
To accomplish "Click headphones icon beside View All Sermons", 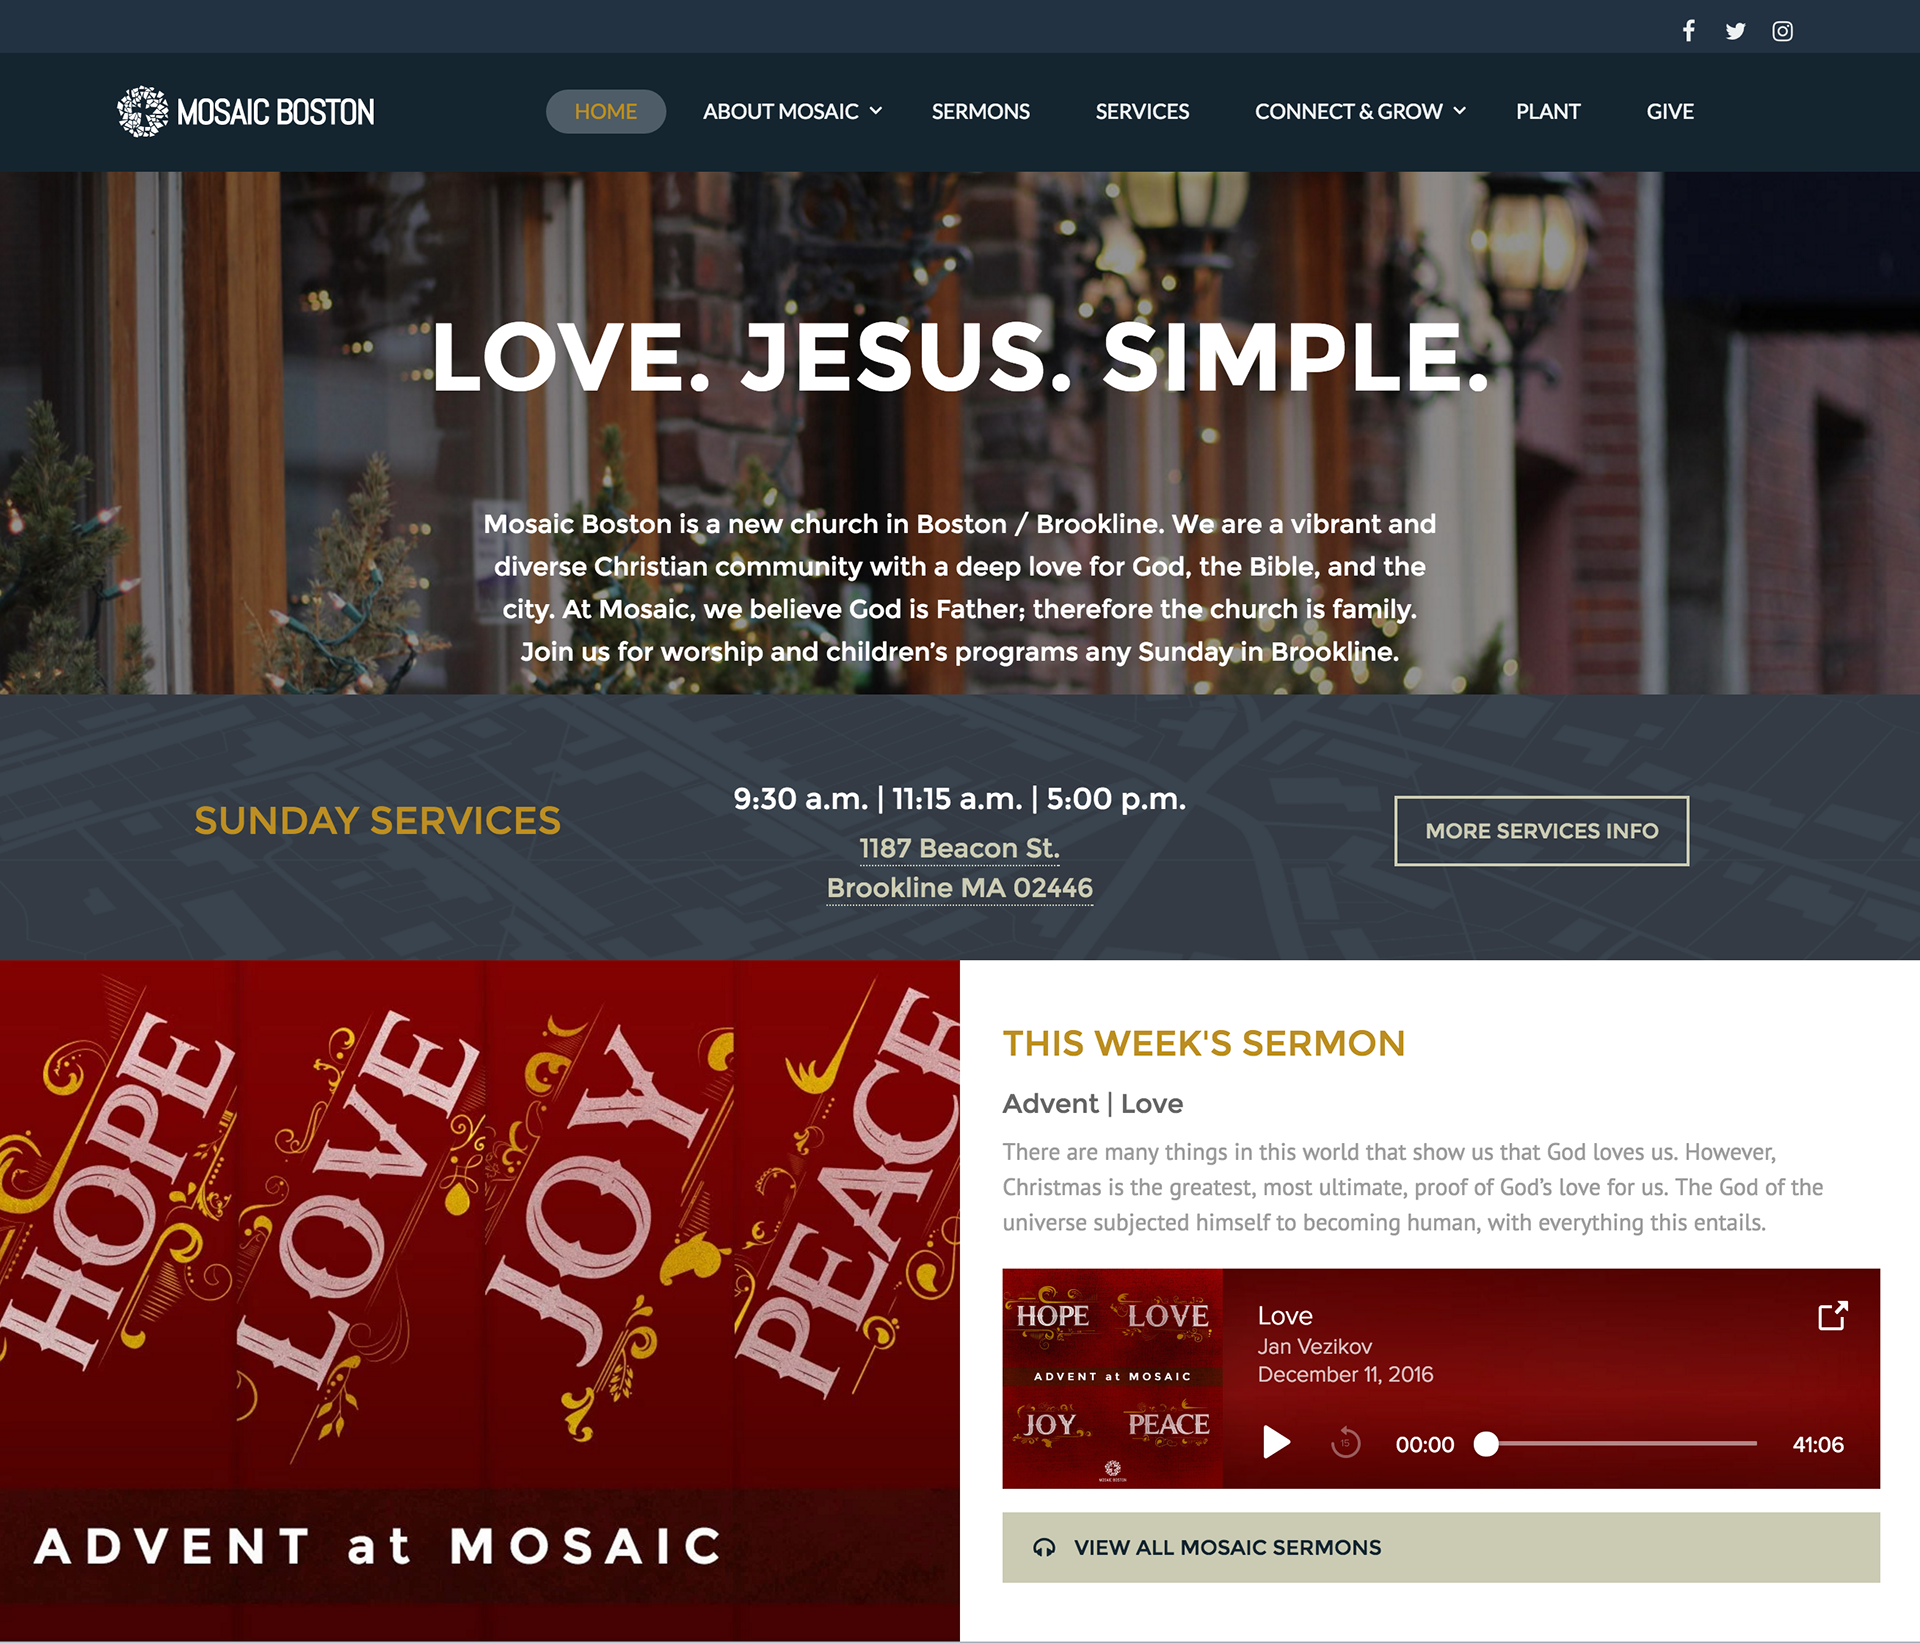I will [1044, 1547].
